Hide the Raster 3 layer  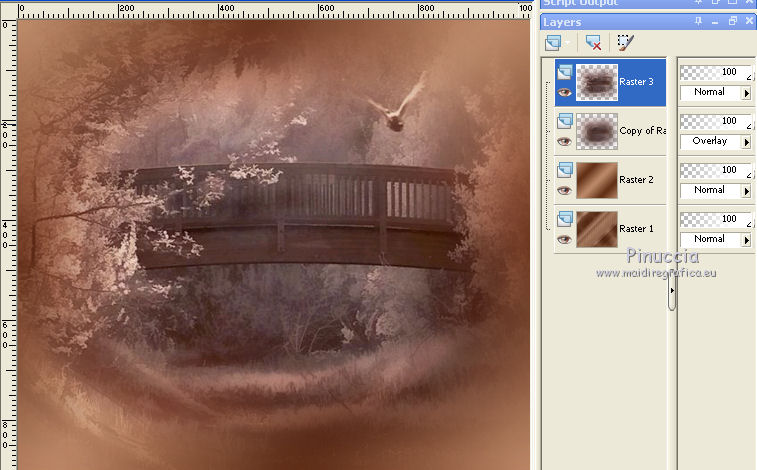(564, 92)
